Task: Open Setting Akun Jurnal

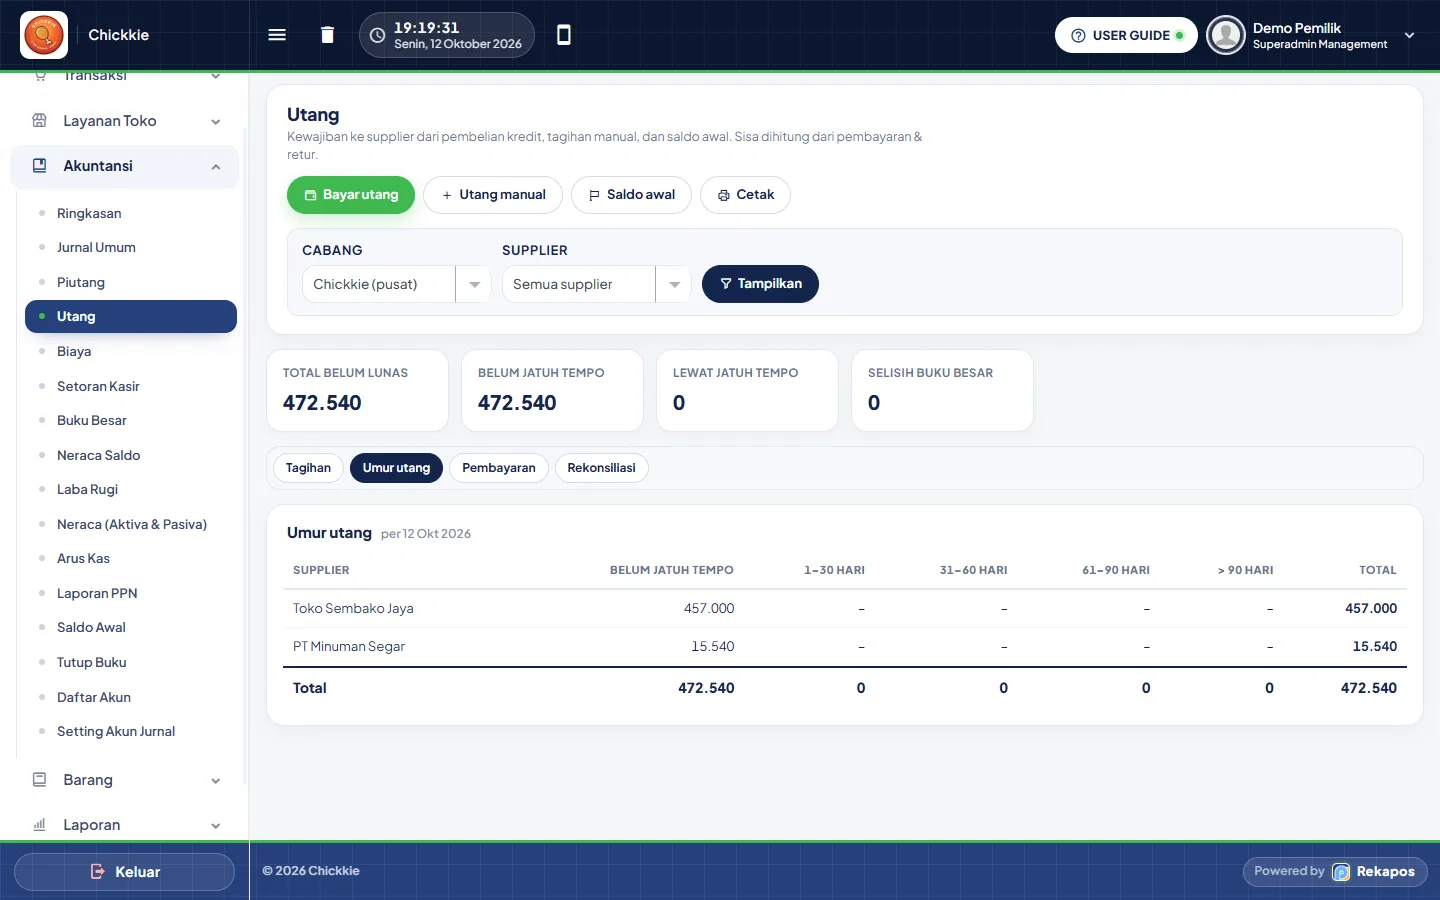Action: coord(131,731)
